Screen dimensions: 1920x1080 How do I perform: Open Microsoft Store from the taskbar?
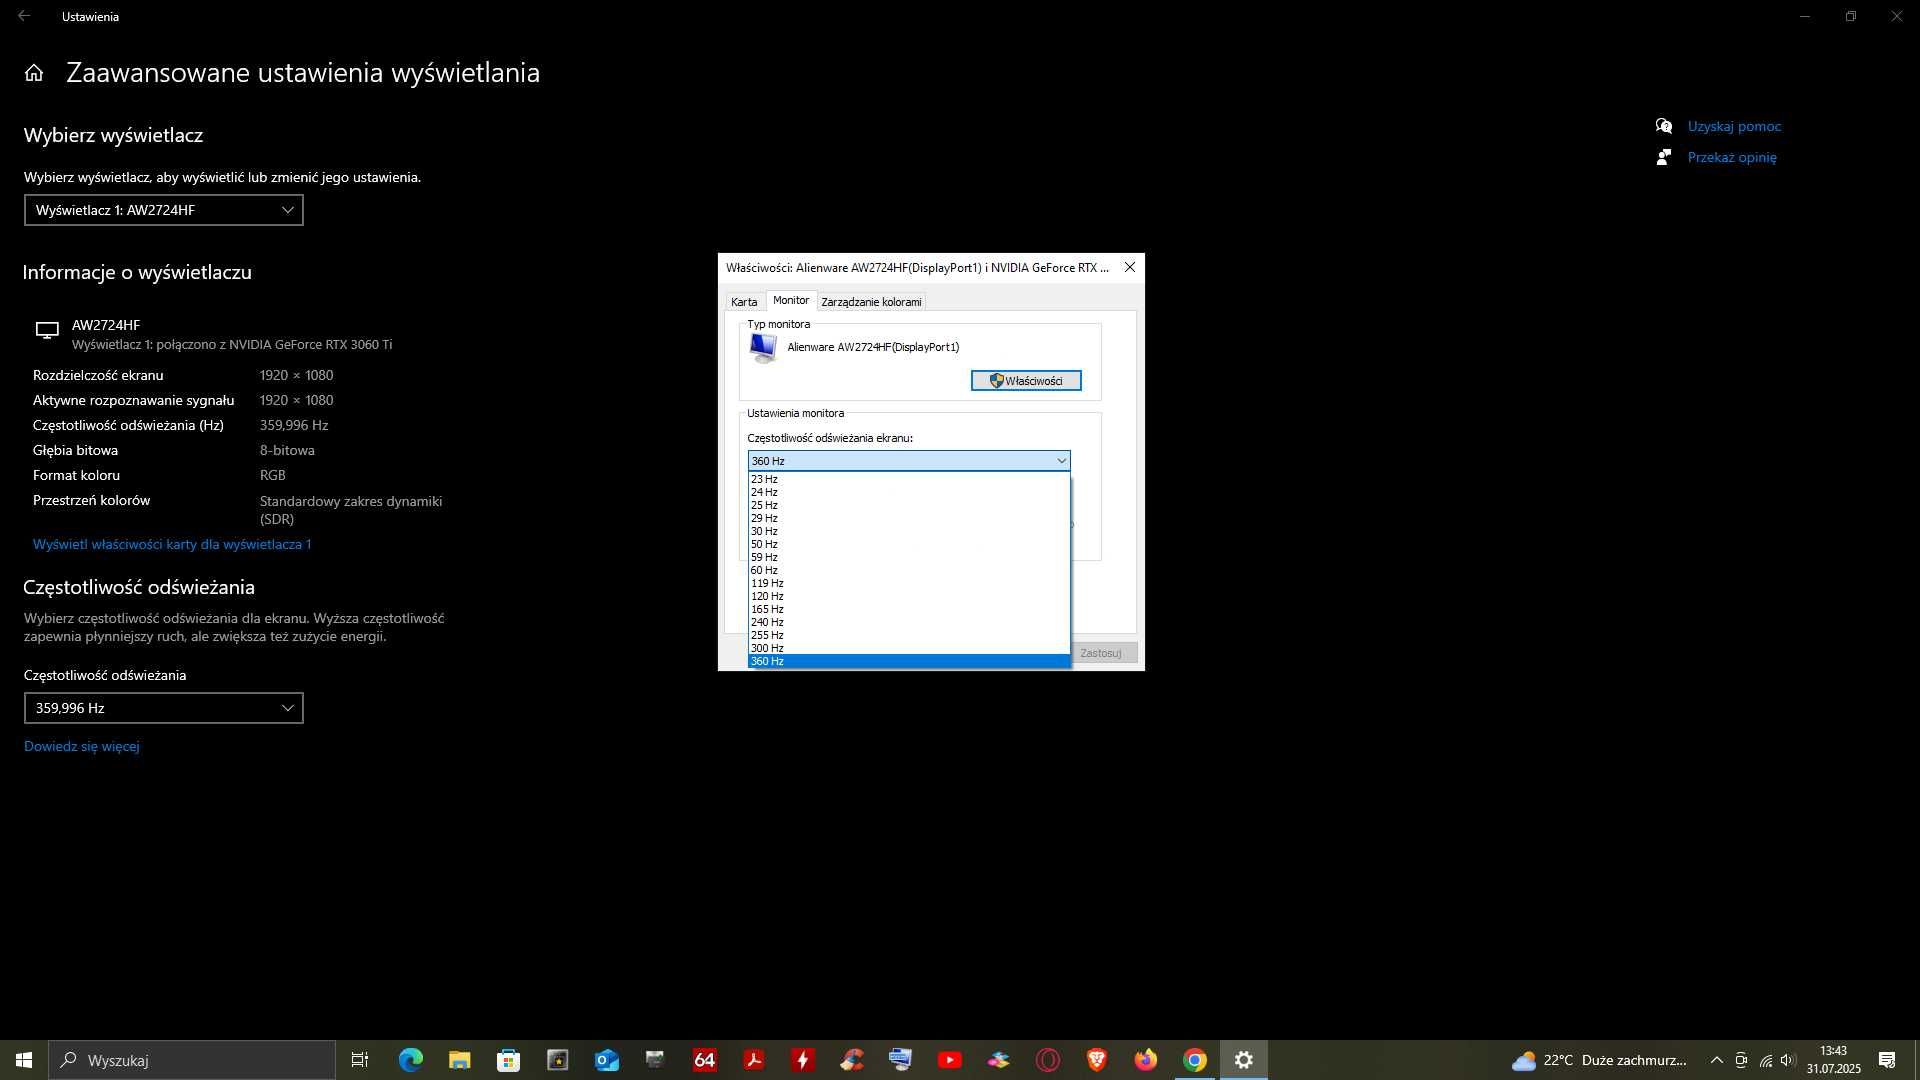pyautogui.click(x=508, y=1060)
